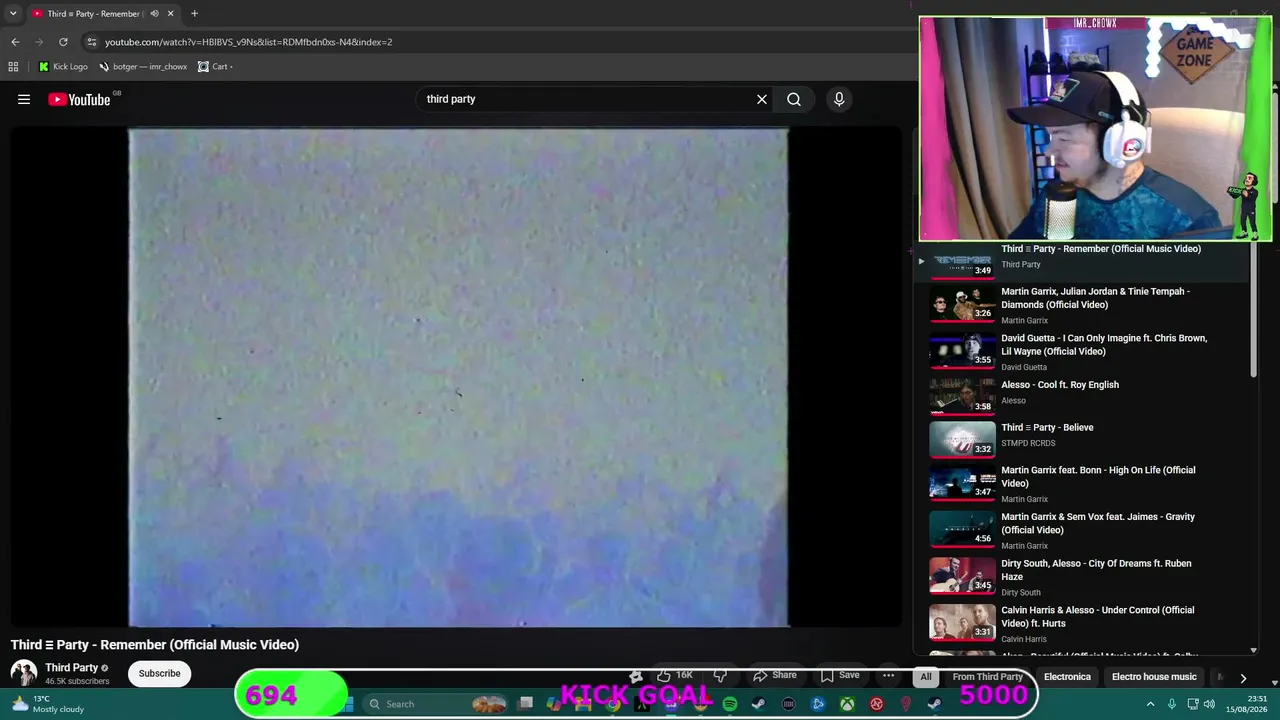Submit search with the magnifier button

[794, 99]
